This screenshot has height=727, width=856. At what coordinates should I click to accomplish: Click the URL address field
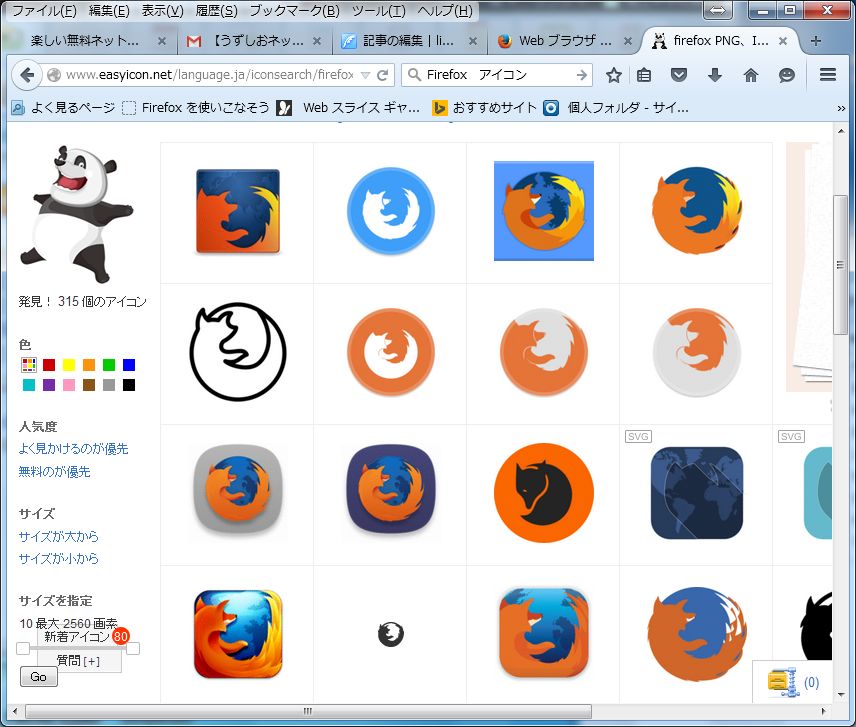click(x=209, y=75)
